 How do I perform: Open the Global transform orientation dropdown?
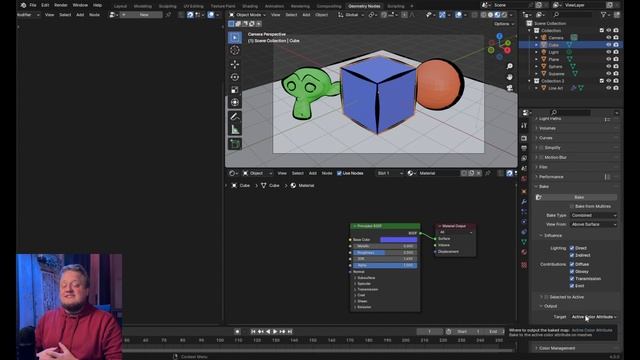(x=351, y=15)
